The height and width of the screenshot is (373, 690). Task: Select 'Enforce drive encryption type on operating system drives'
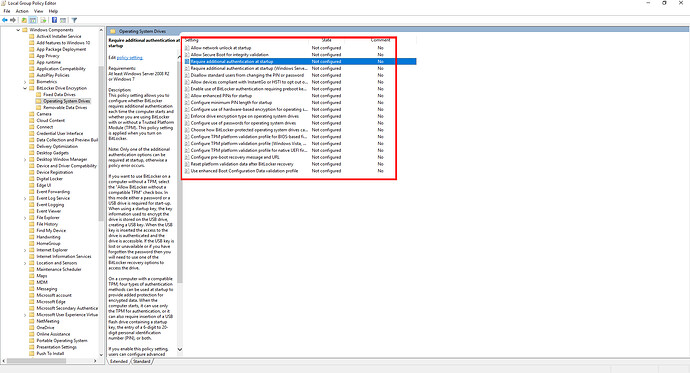point(245,116)
